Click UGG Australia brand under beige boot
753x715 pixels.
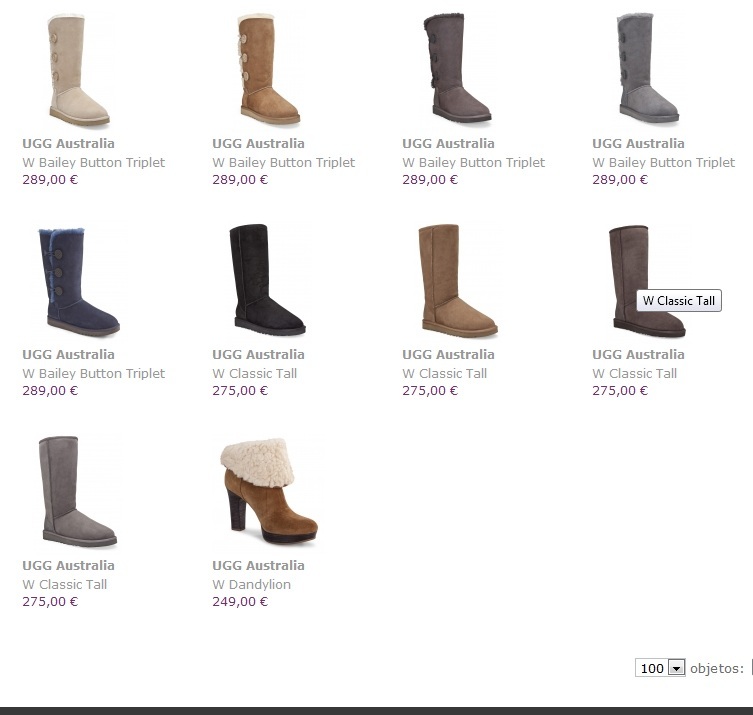68,143
